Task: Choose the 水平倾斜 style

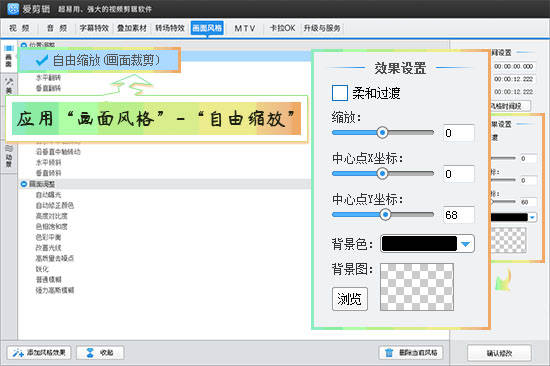Action: point(48,162)
